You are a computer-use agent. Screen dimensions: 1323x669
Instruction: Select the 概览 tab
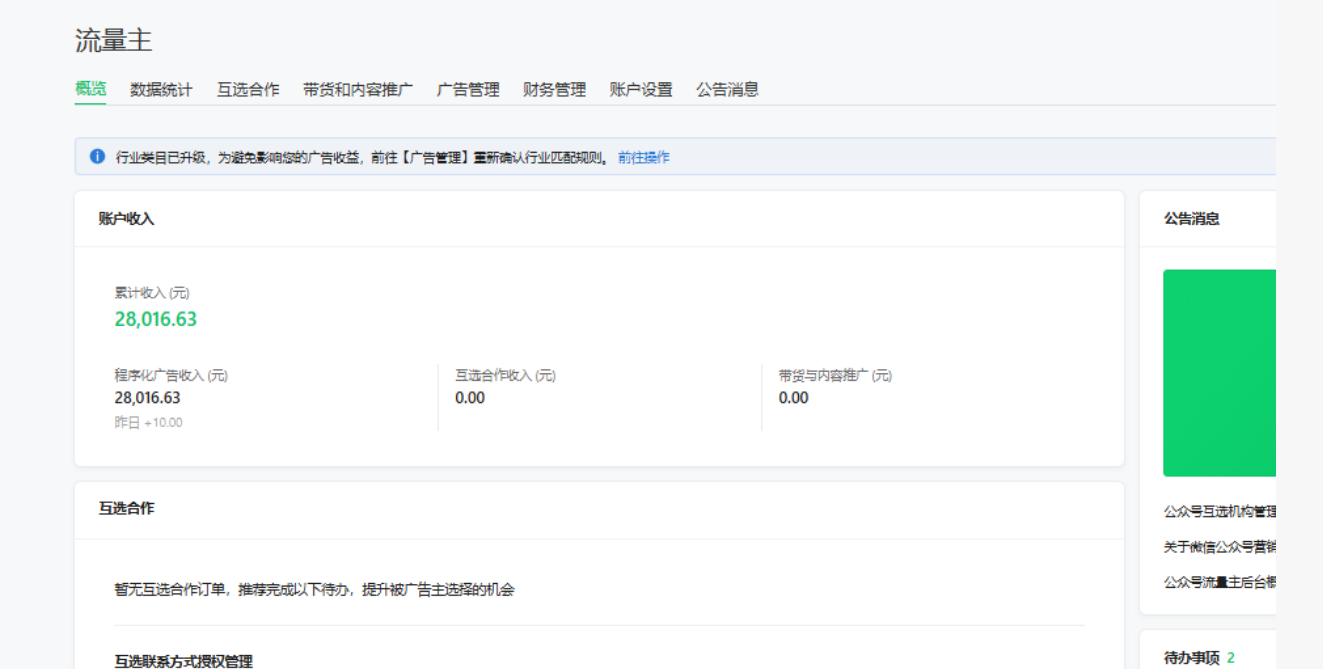point(90,89)
